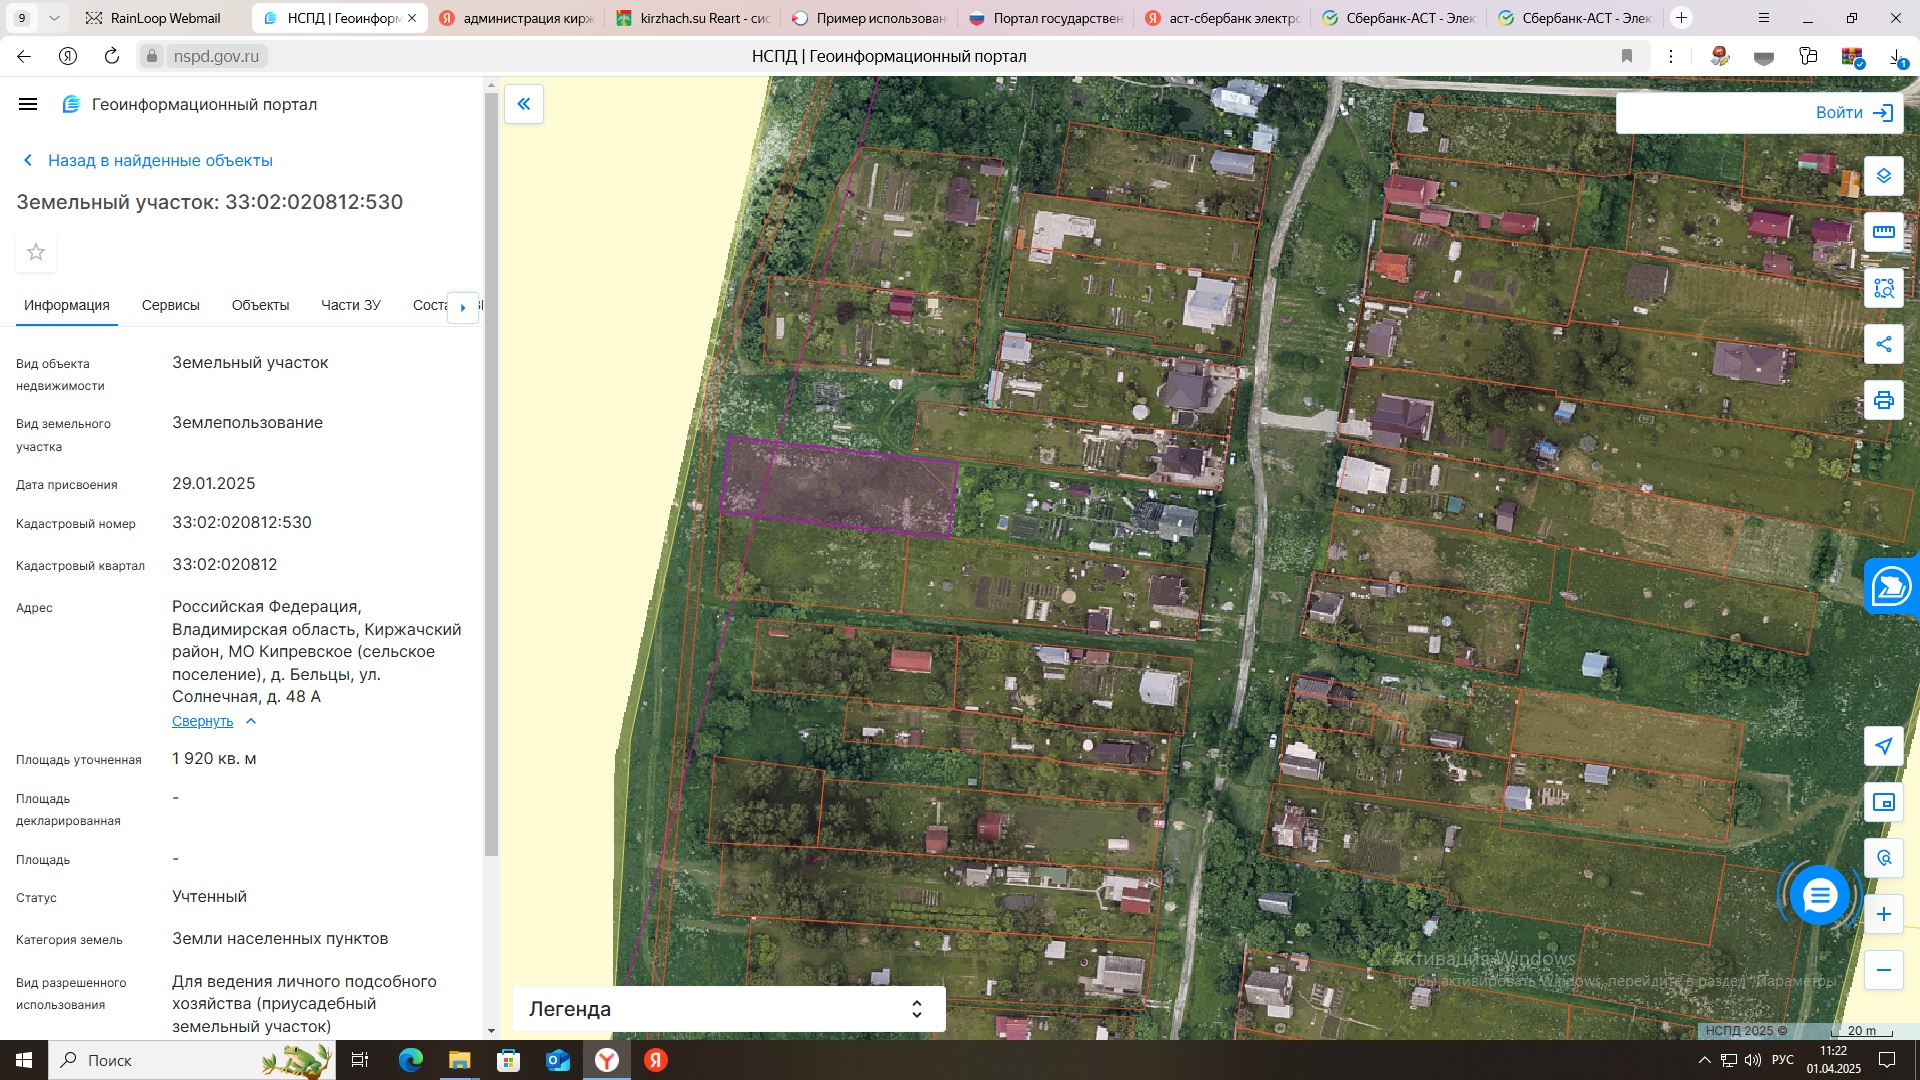
Task: Zoom in with the plus button
Action: 1883,914
